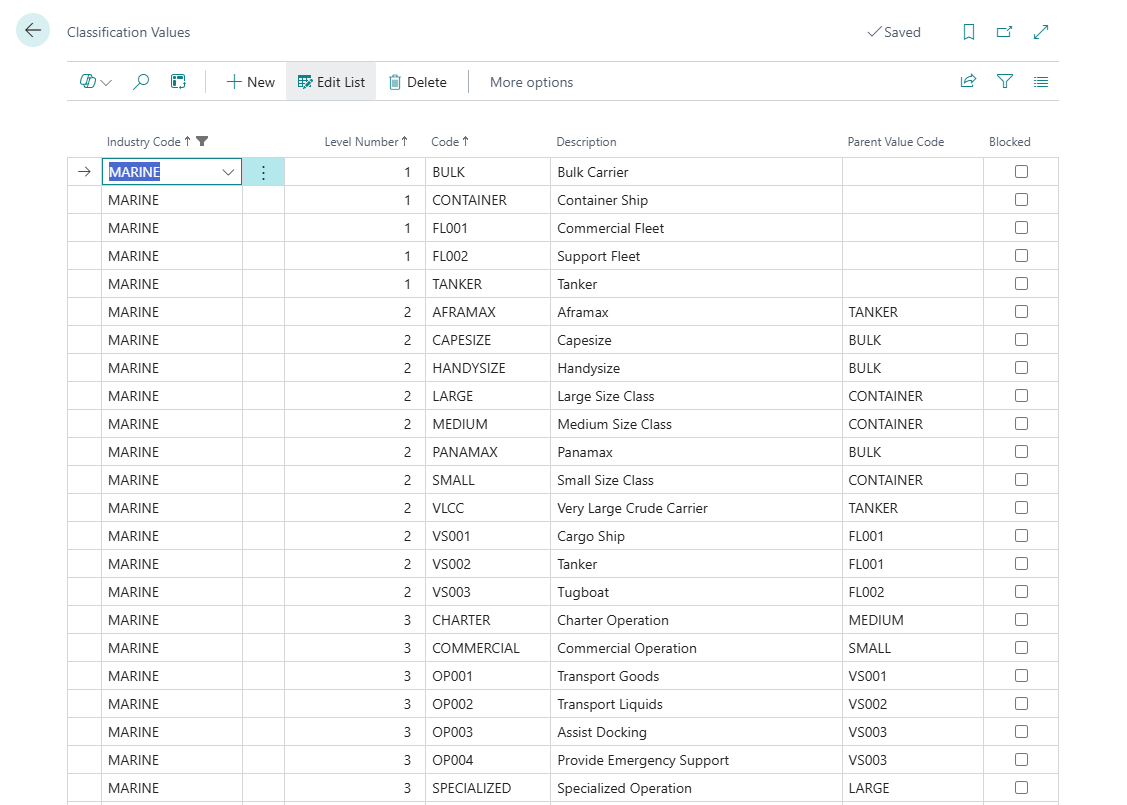Expand the page to full width
This screenshot has height=805, width=1127.
[x=1040, y=32]
